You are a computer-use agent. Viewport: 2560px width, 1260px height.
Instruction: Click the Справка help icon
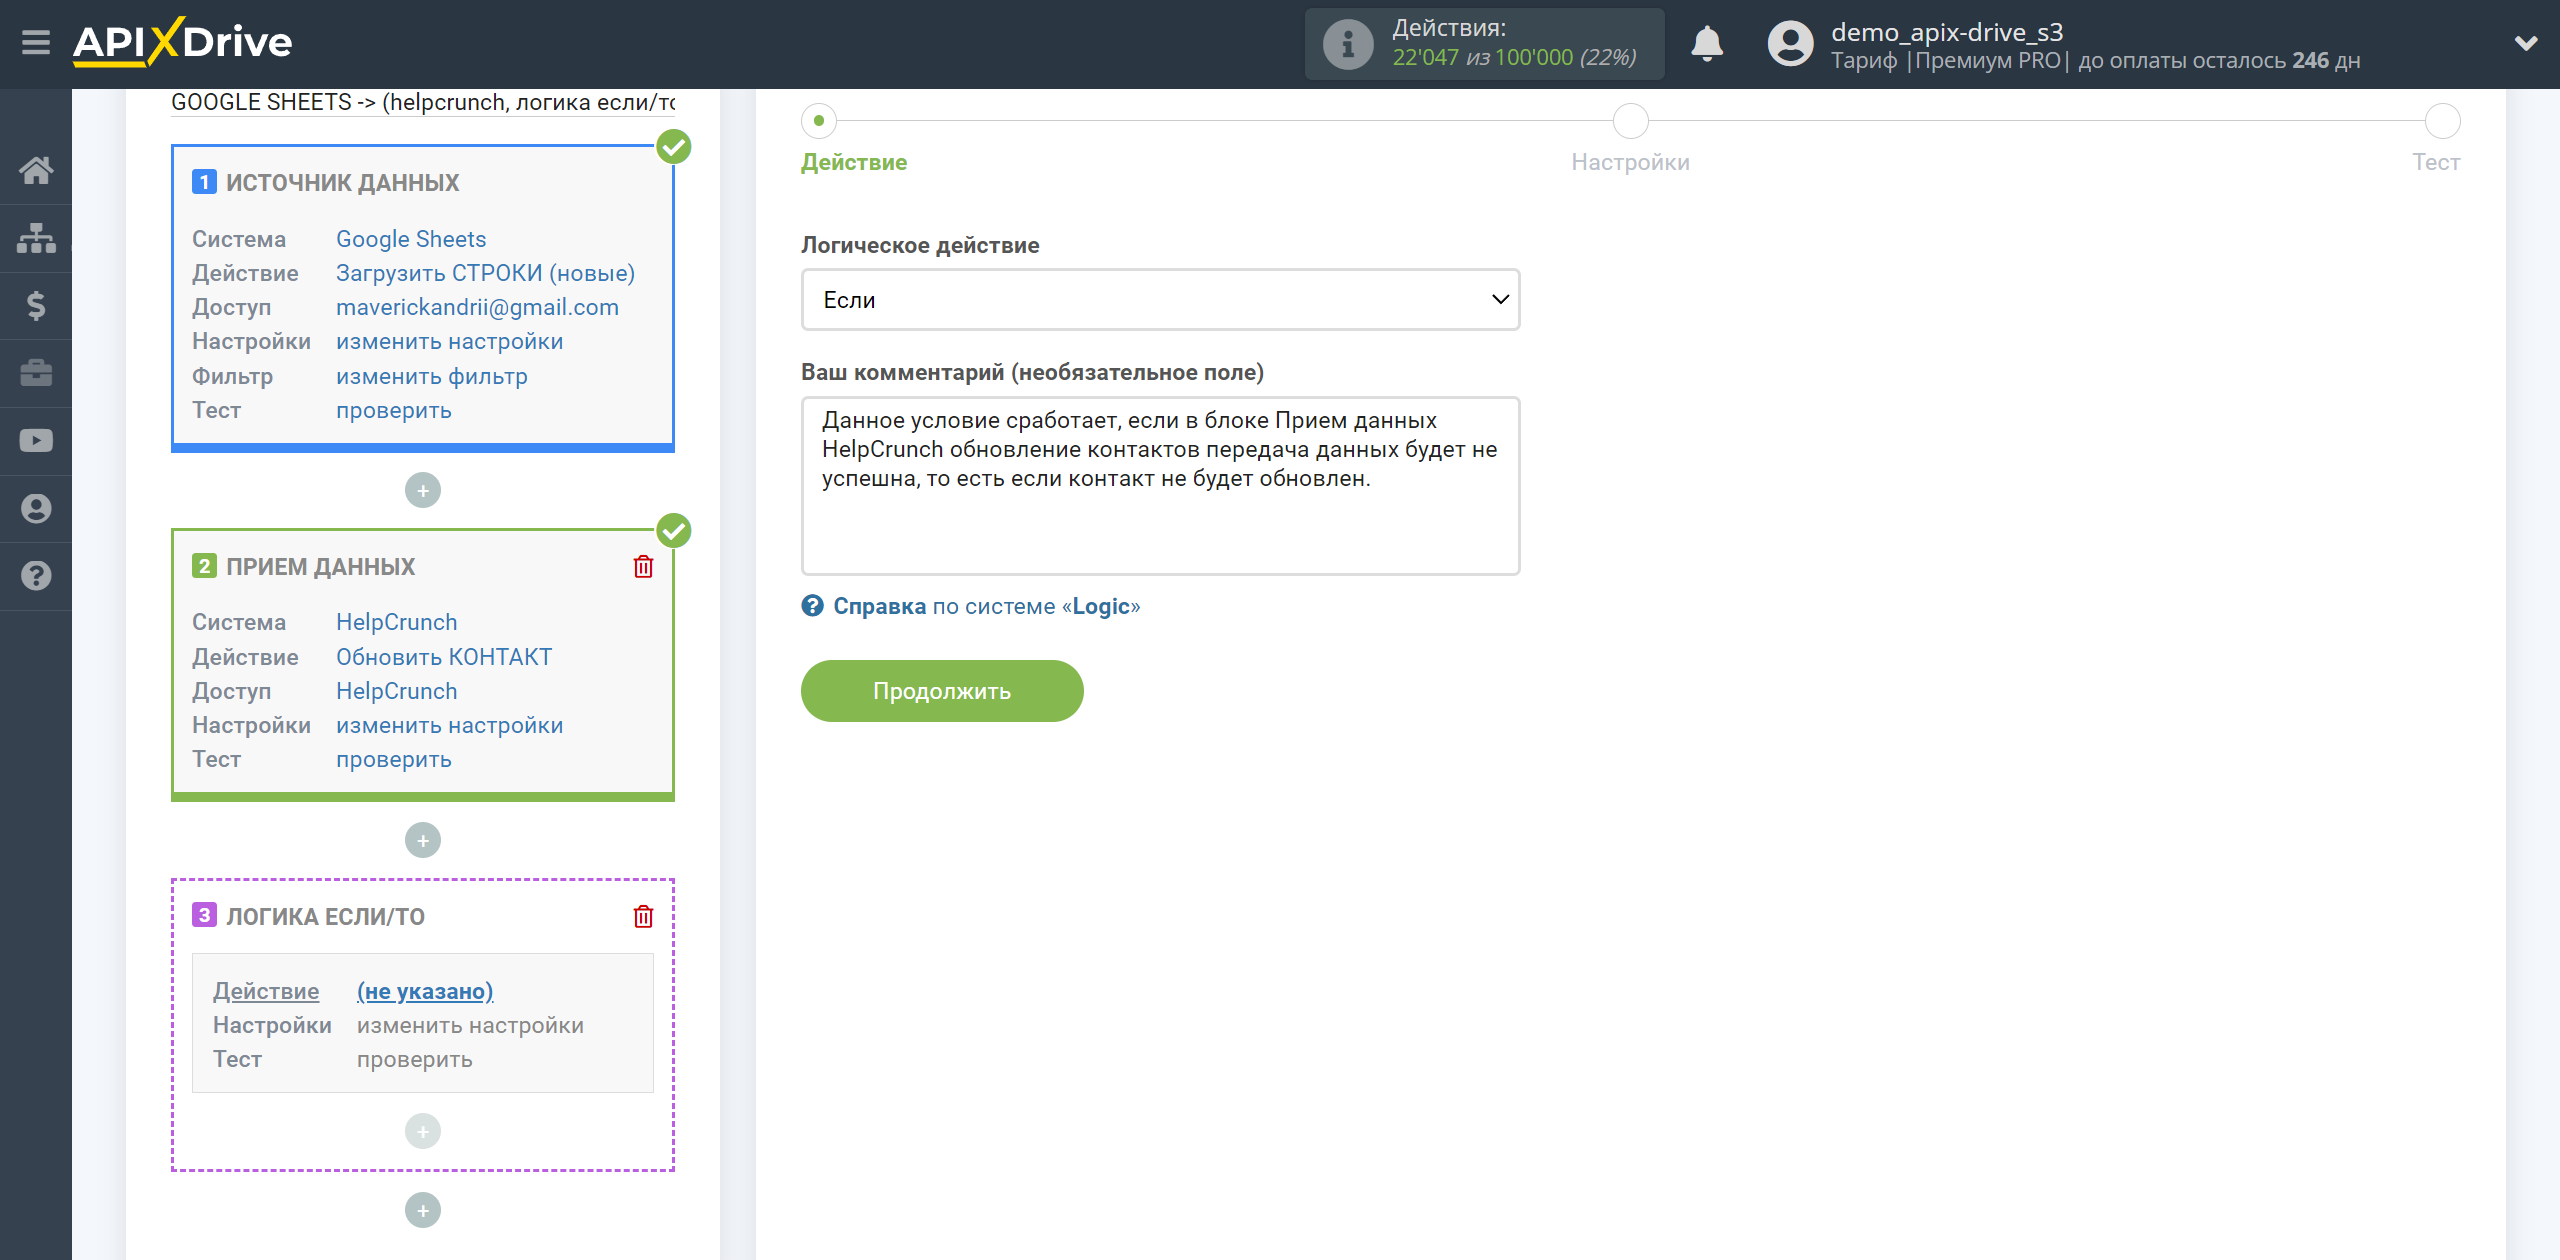pos(812,606)
